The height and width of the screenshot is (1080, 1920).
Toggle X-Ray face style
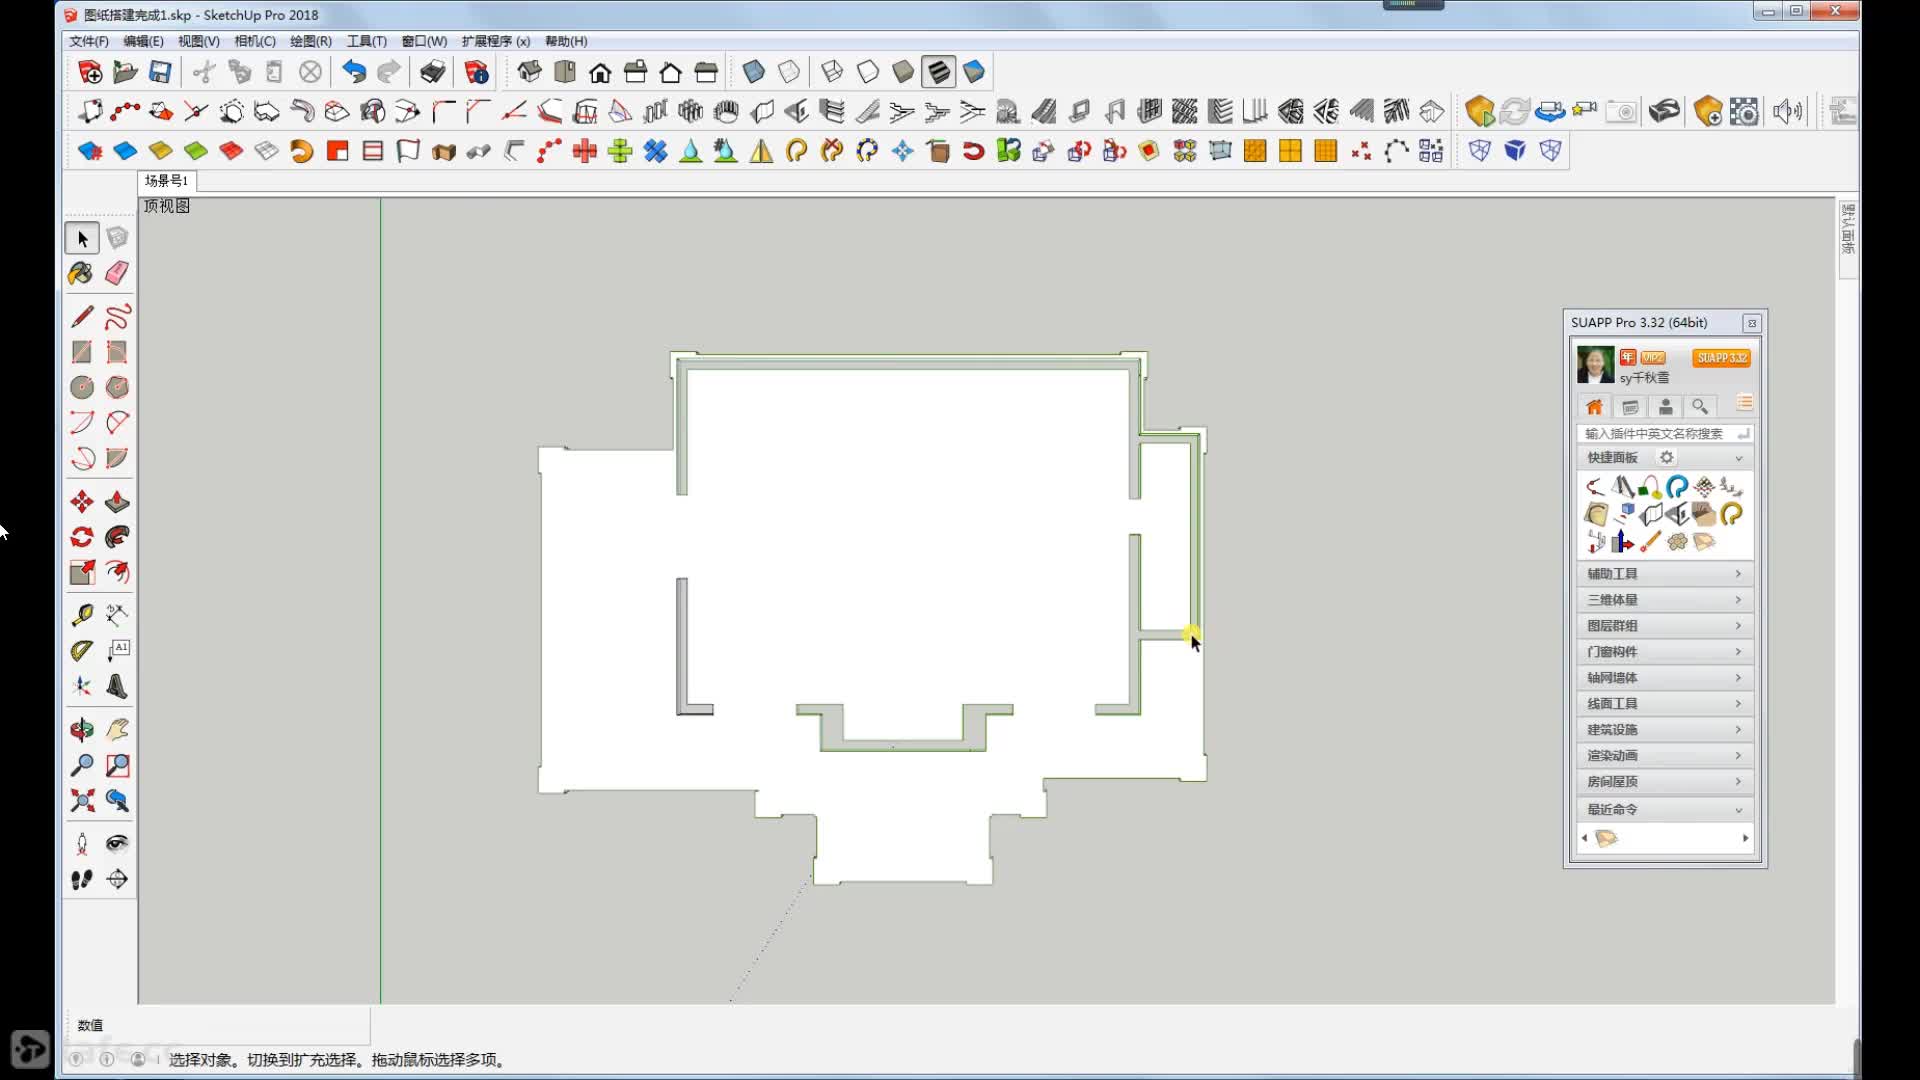click(x=754, y=72)
